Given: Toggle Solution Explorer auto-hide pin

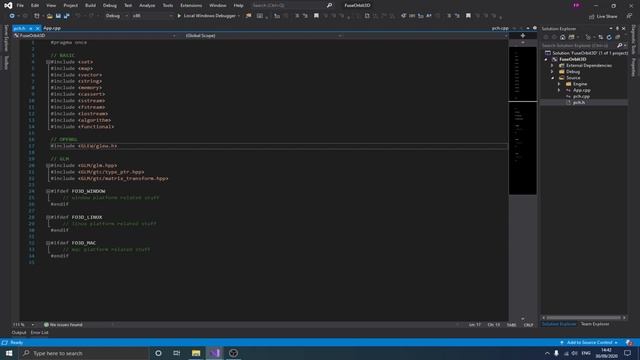Looking at the screenshot, I should click(x=617, y=29).
